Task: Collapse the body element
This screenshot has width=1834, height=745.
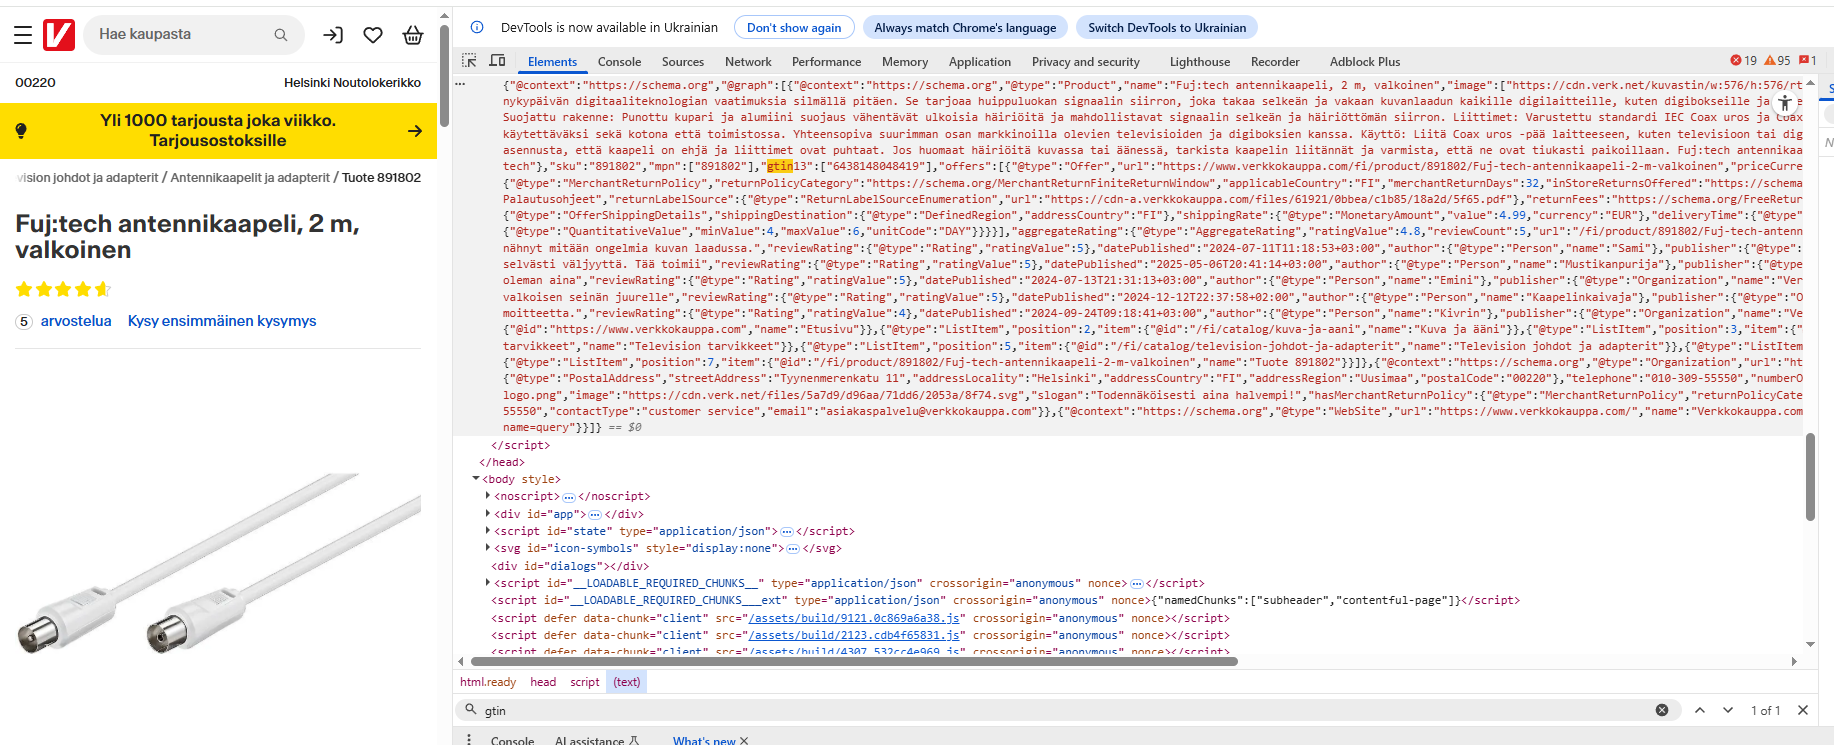Action: tap(476, 479)
